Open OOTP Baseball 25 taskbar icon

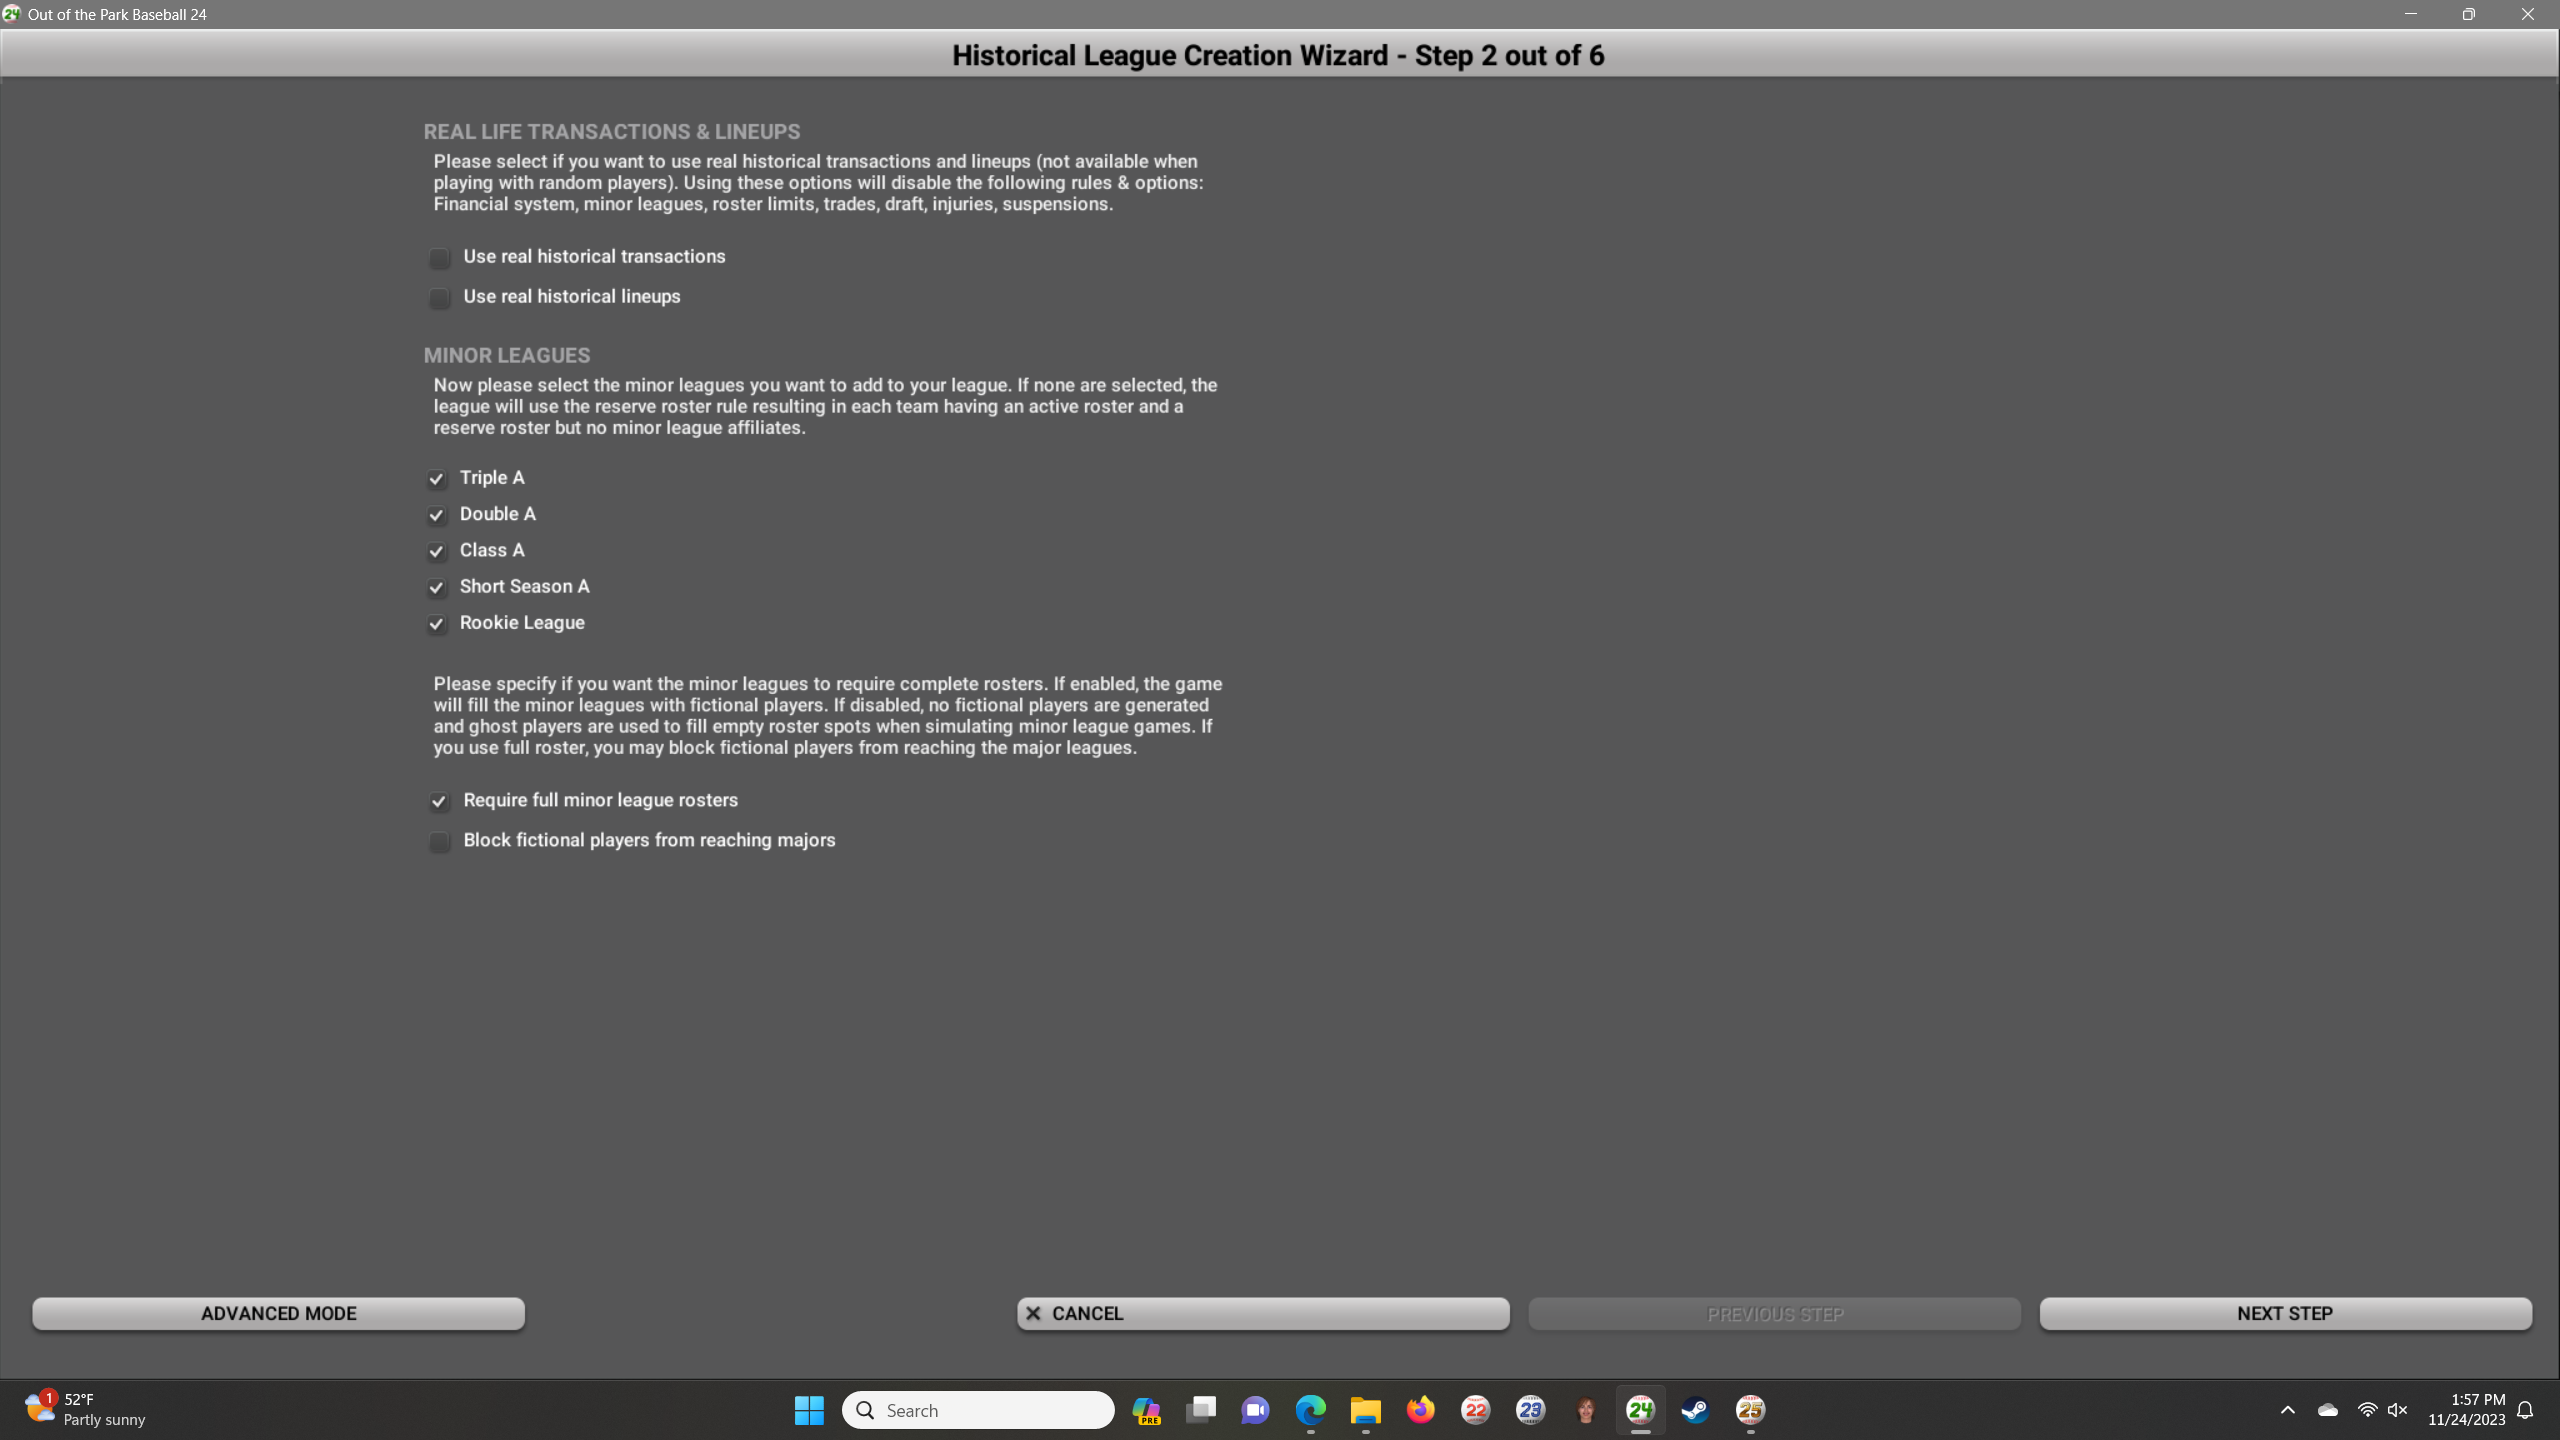coord(1750,1410)
